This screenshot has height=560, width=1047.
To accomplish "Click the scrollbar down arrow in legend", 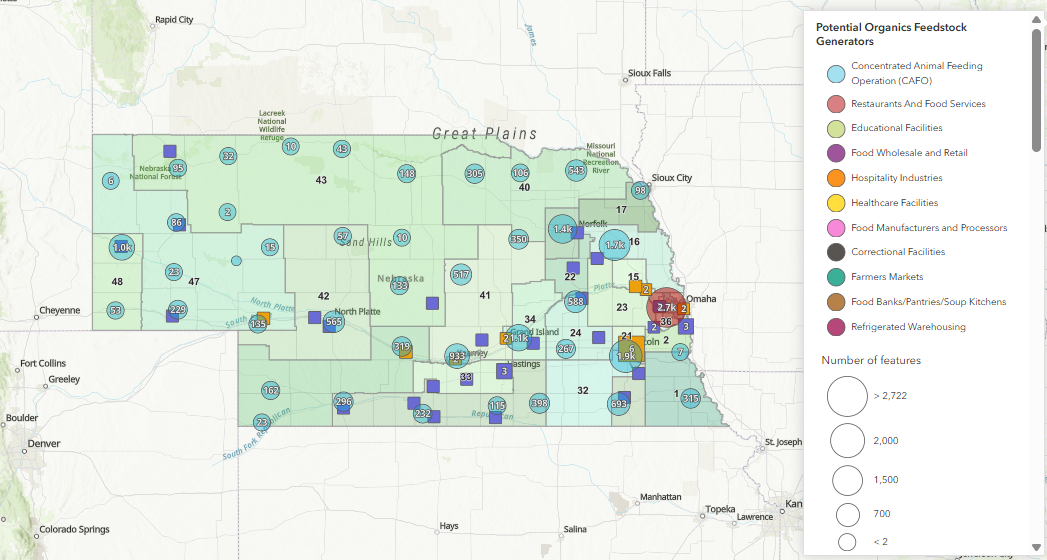I will [x=1036, y=548].
